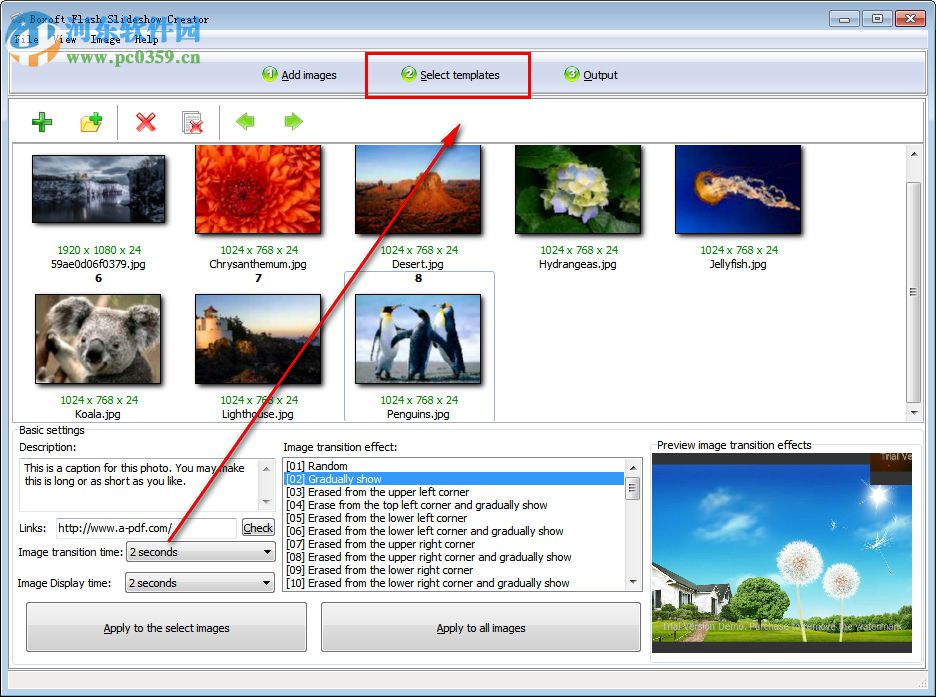
Task: Open the Help menu
Action: tap(145, 39)
